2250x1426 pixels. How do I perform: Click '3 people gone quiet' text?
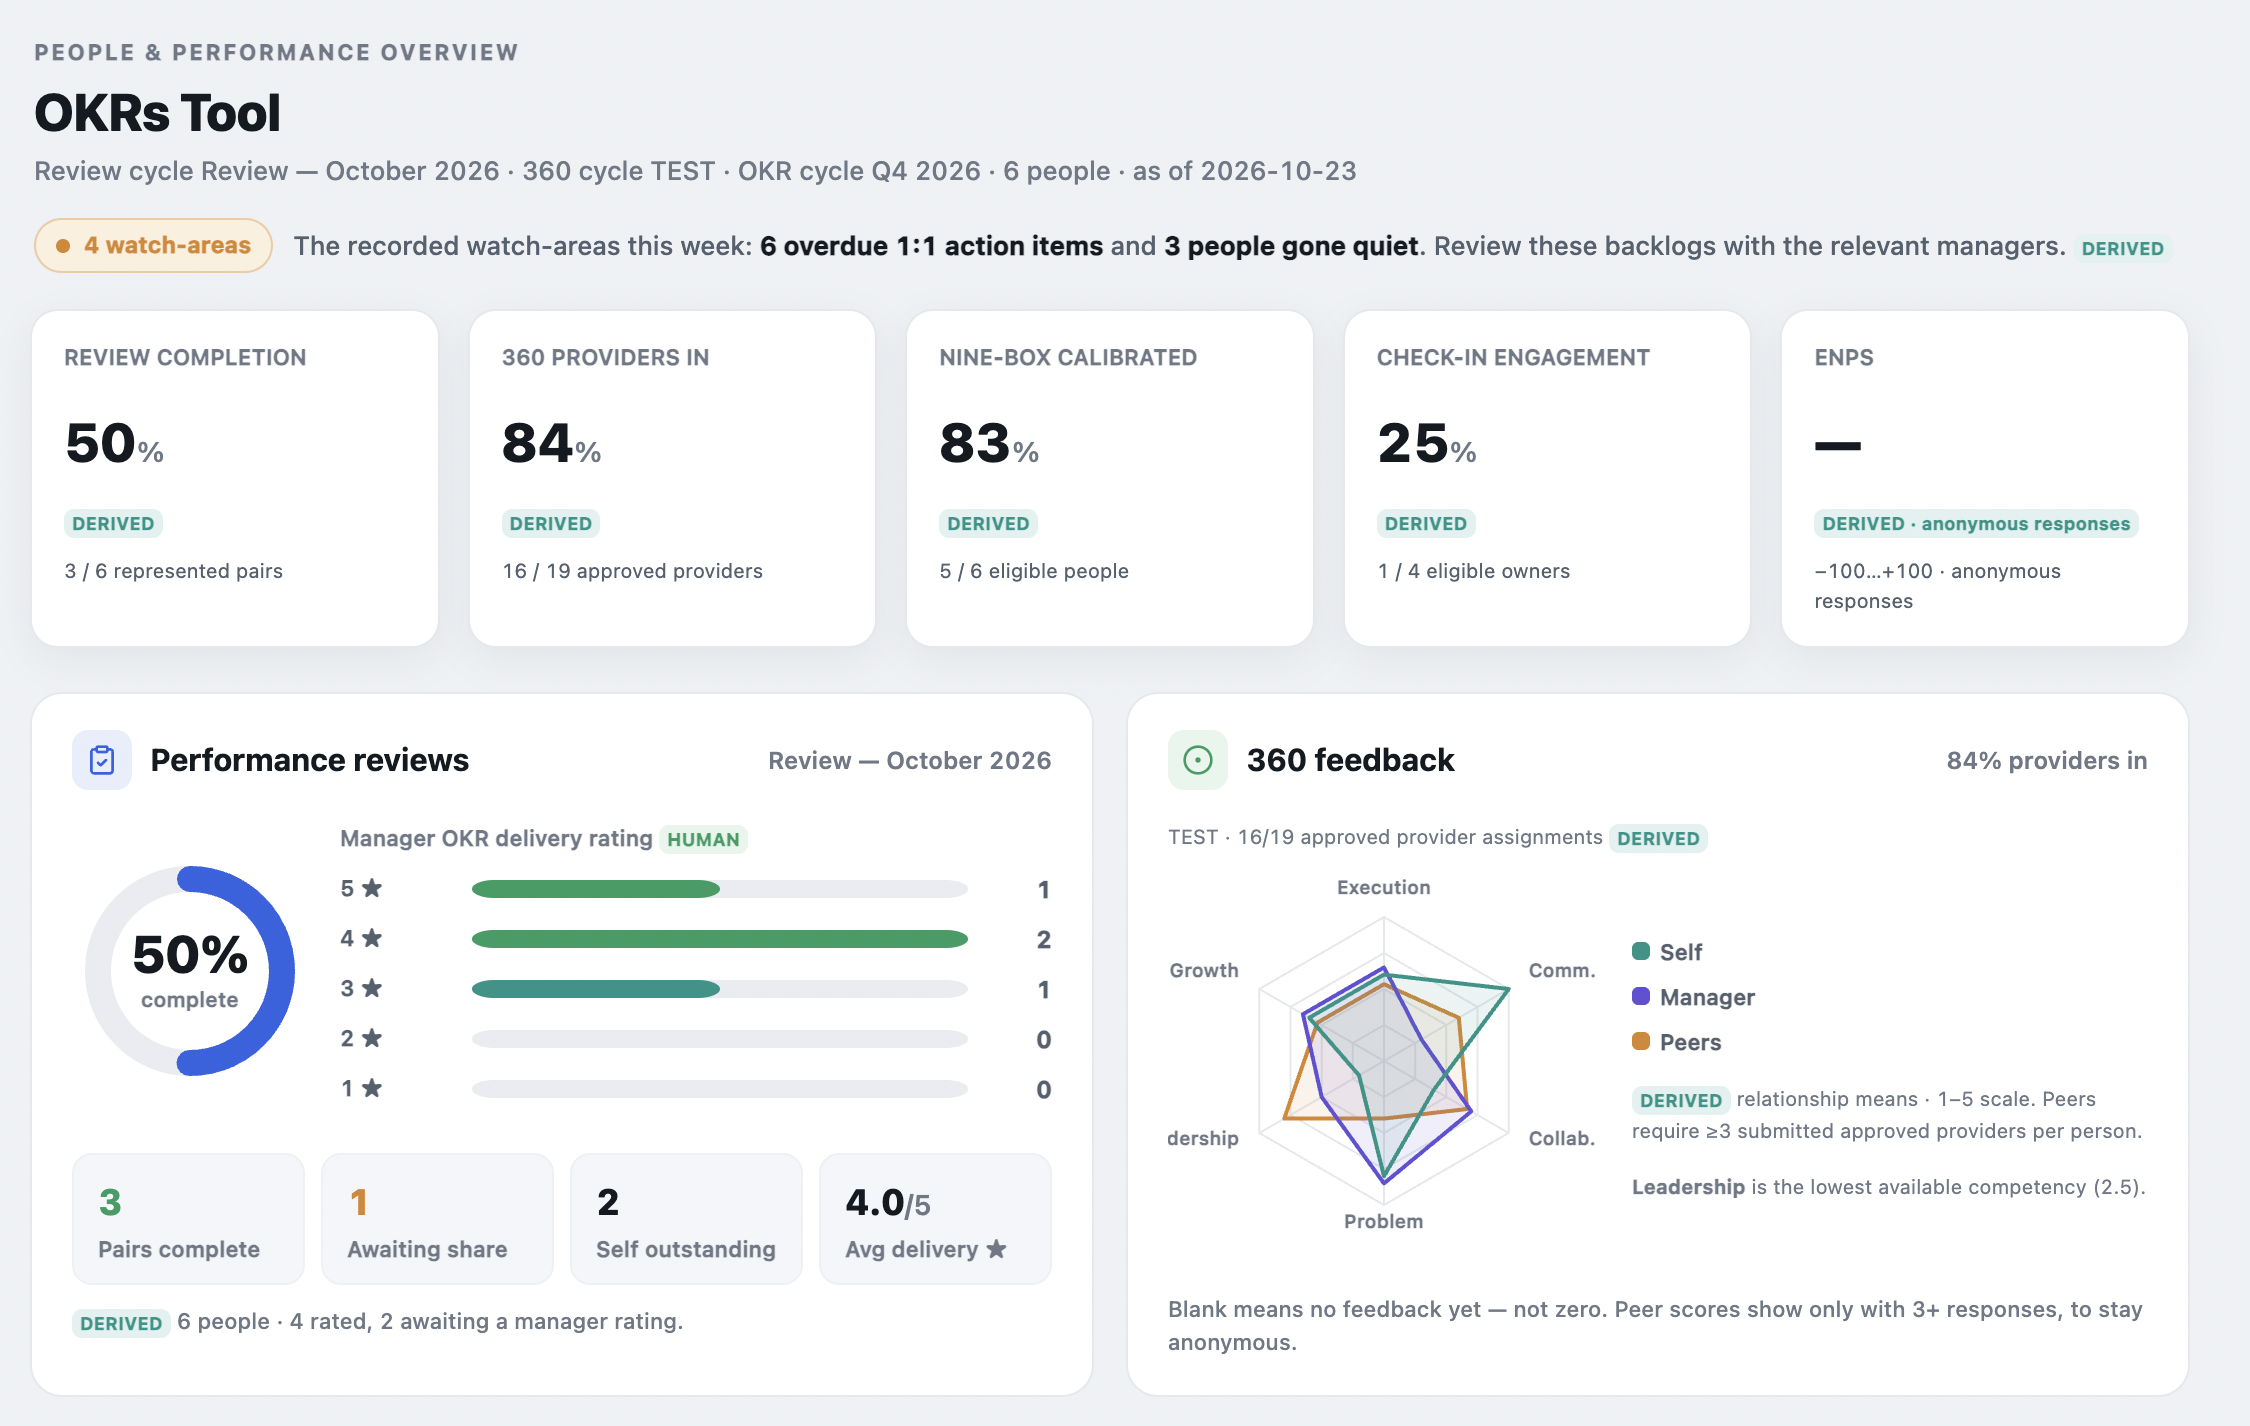click(x=1291, y=246)
